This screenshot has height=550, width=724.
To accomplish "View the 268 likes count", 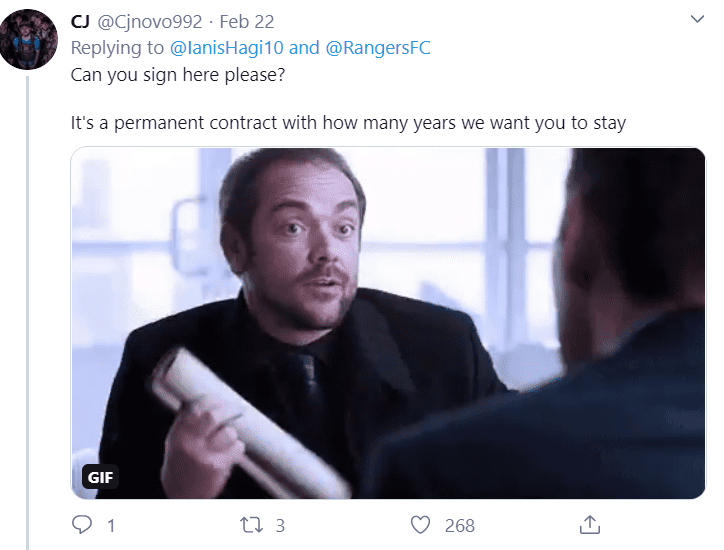I will pyautogui.click(x=459, y=526).
